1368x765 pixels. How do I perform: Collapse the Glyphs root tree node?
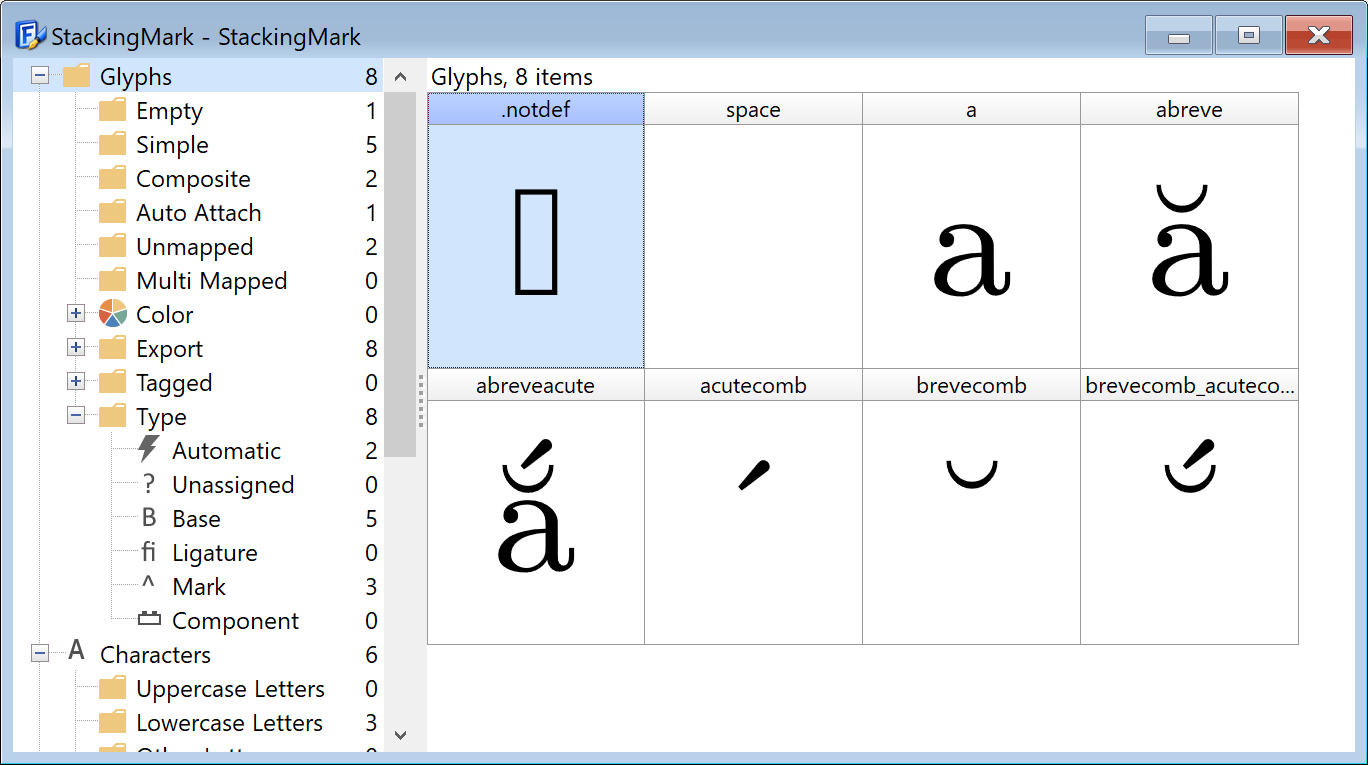pyautogui.click(x=40, y=76)
